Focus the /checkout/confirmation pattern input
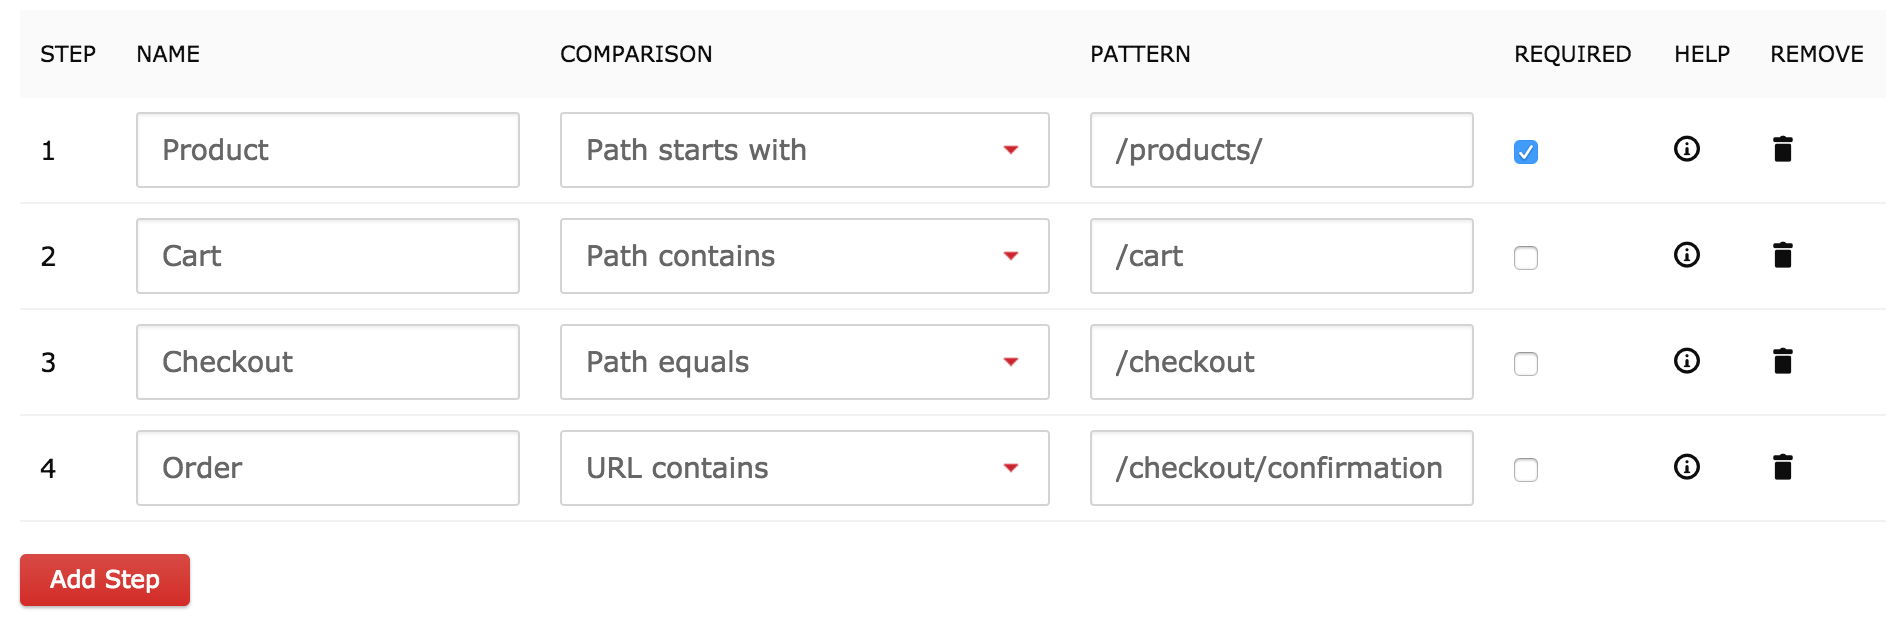Screen dimensions: 1902x642 (x=1281, y=467)
